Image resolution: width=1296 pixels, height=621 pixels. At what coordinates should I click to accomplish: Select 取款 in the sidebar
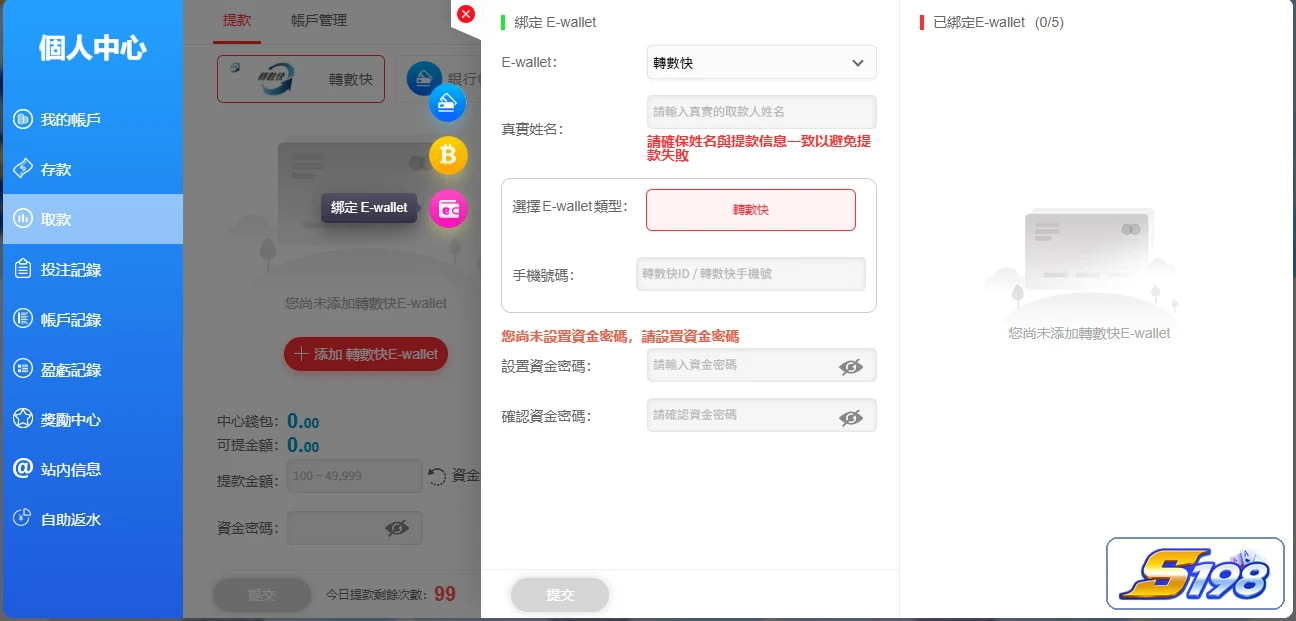click(x=92, y=219)
